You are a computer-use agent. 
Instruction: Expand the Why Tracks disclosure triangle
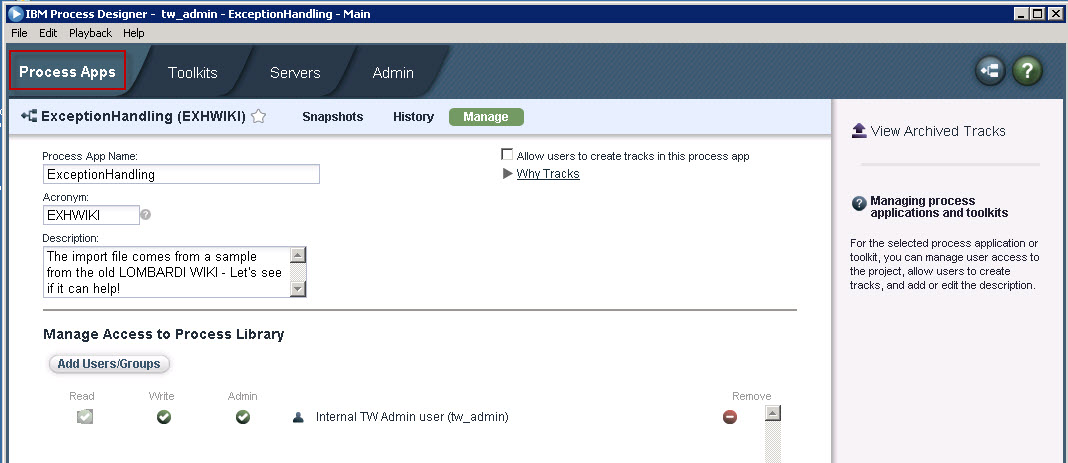click(x=507, y=174)
